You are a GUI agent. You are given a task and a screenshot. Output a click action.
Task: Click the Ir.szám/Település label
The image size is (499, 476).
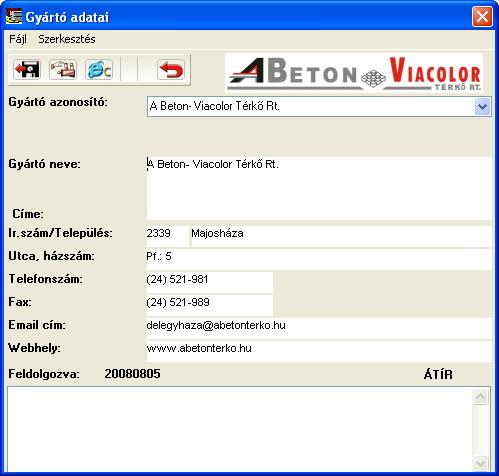coord(60,233)
